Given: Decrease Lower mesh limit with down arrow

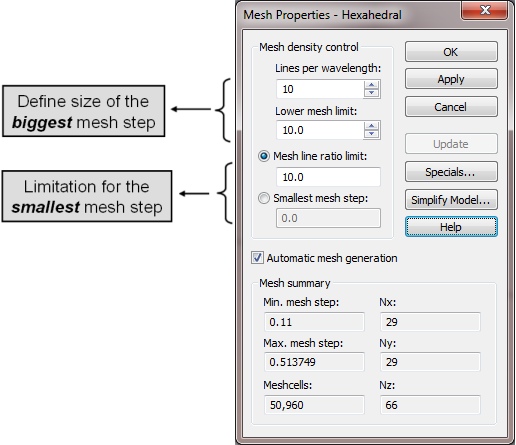Looking at the screenshot, I should pyautogui.click(x=371, y=134).
